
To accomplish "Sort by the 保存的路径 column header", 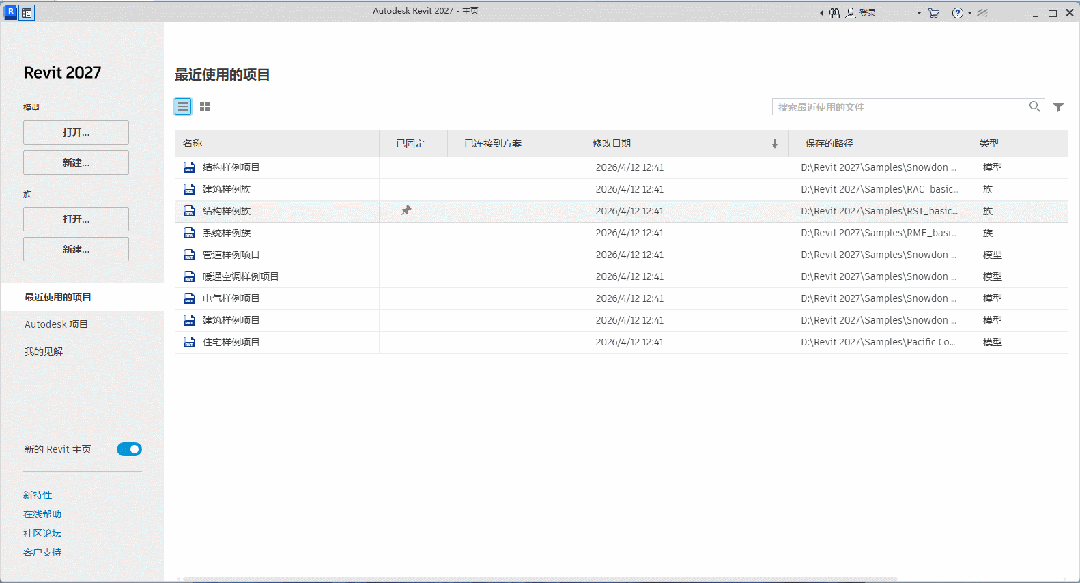I will [829, 143].
